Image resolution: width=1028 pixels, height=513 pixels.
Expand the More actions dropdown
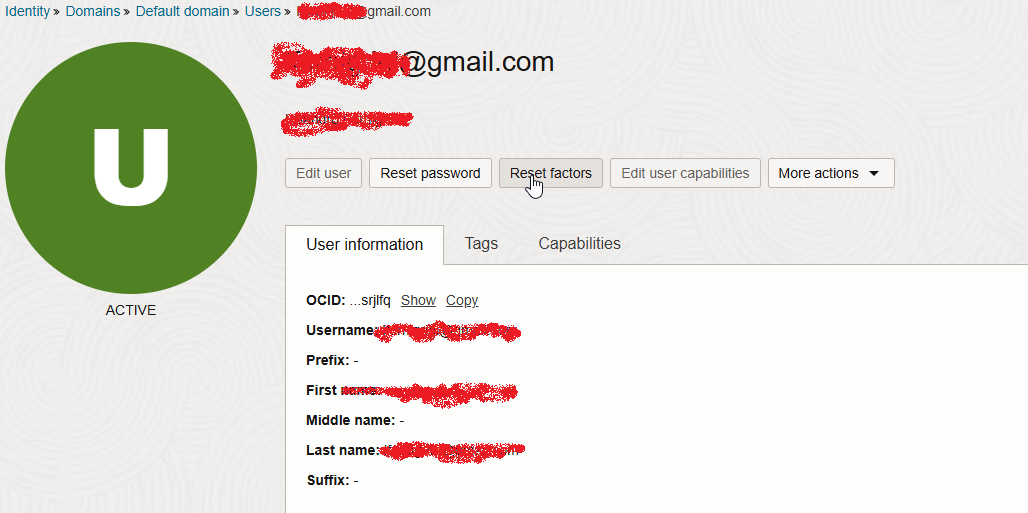click(x=830, y=173)
